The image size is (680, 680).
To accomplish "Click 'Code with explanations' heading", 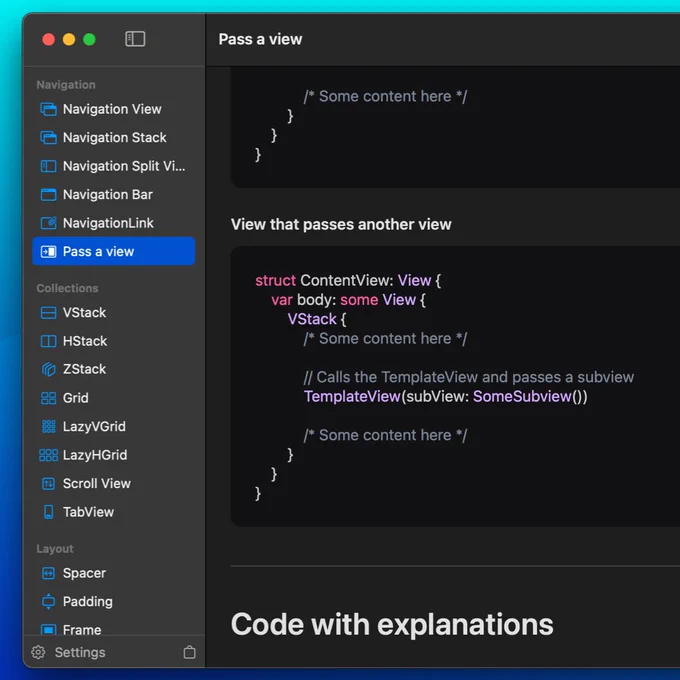I will click(392, 625).
